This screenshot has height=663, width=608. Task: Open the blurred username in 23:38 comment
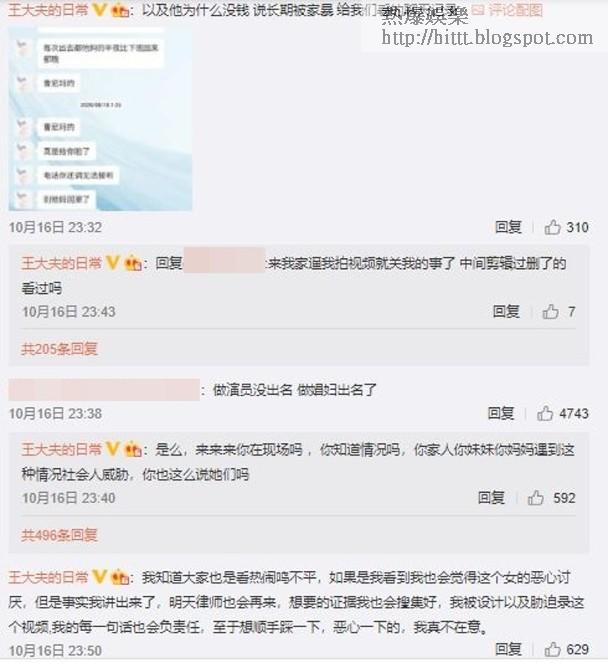[104, 390]
